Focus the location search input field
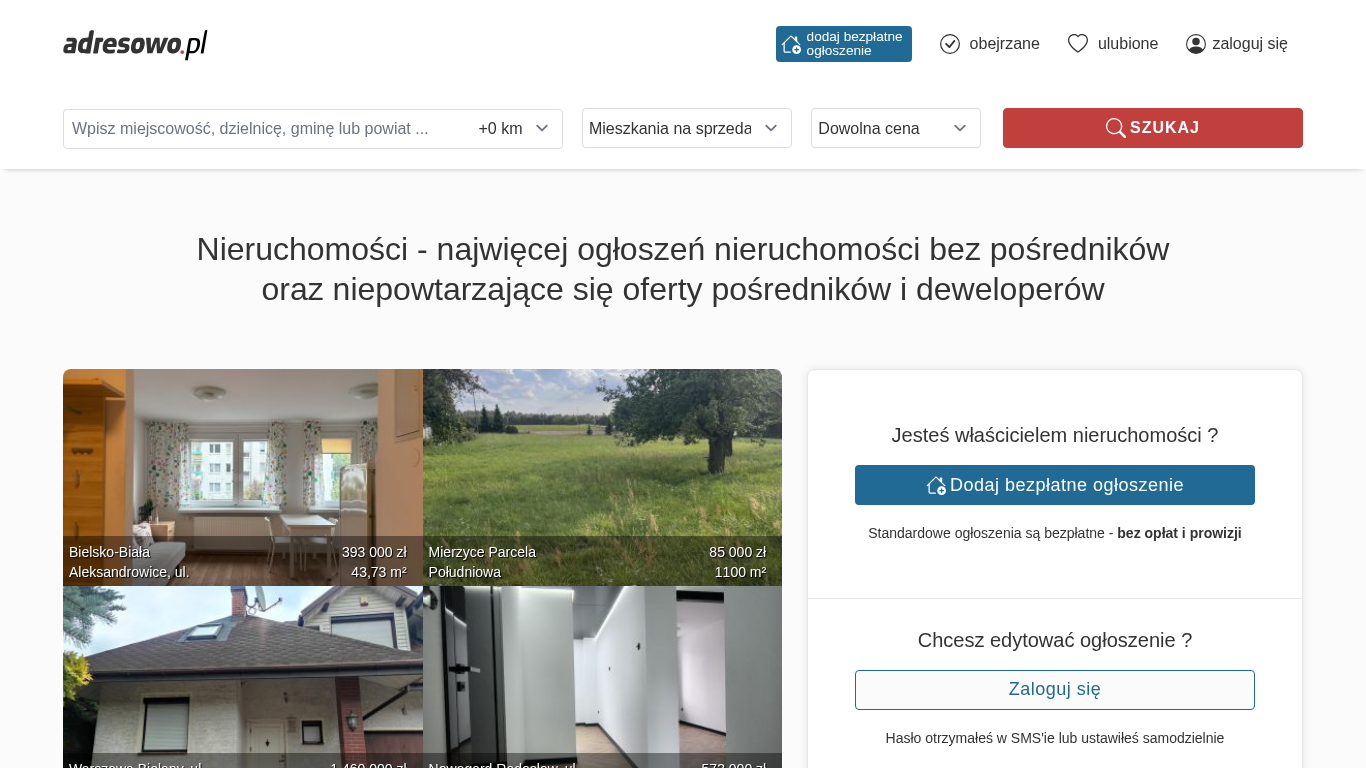The image size is (1366, 768). pos(265,129)
